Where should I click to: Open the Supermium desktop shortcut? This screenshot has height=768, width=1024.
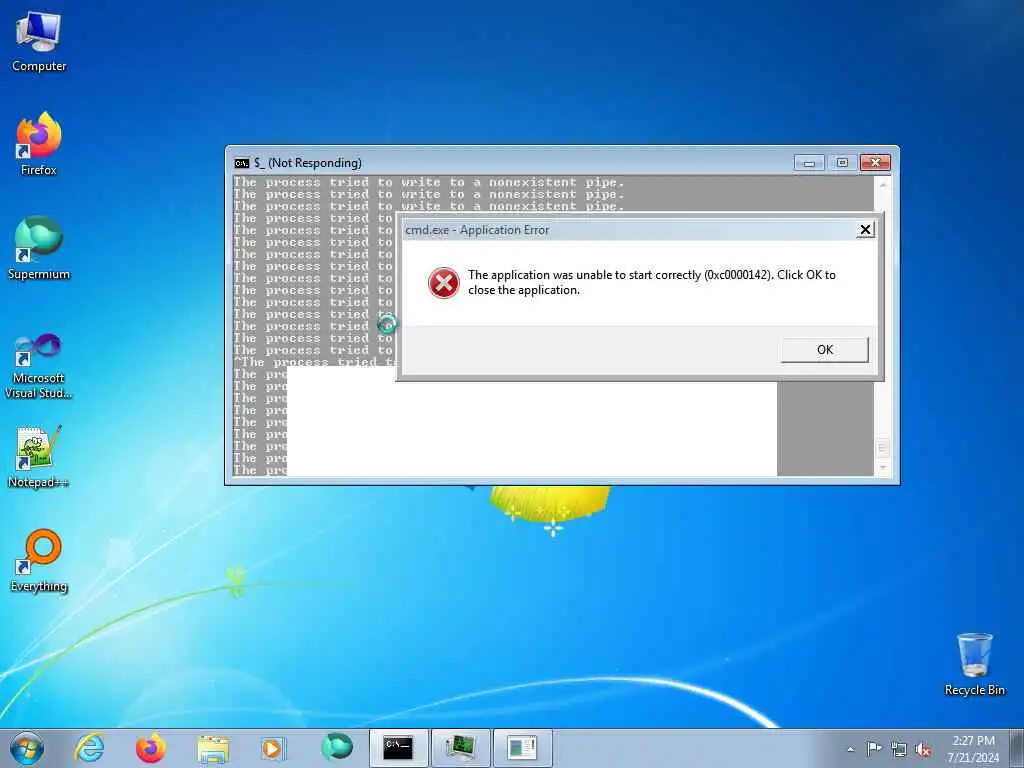click(39, 249)
